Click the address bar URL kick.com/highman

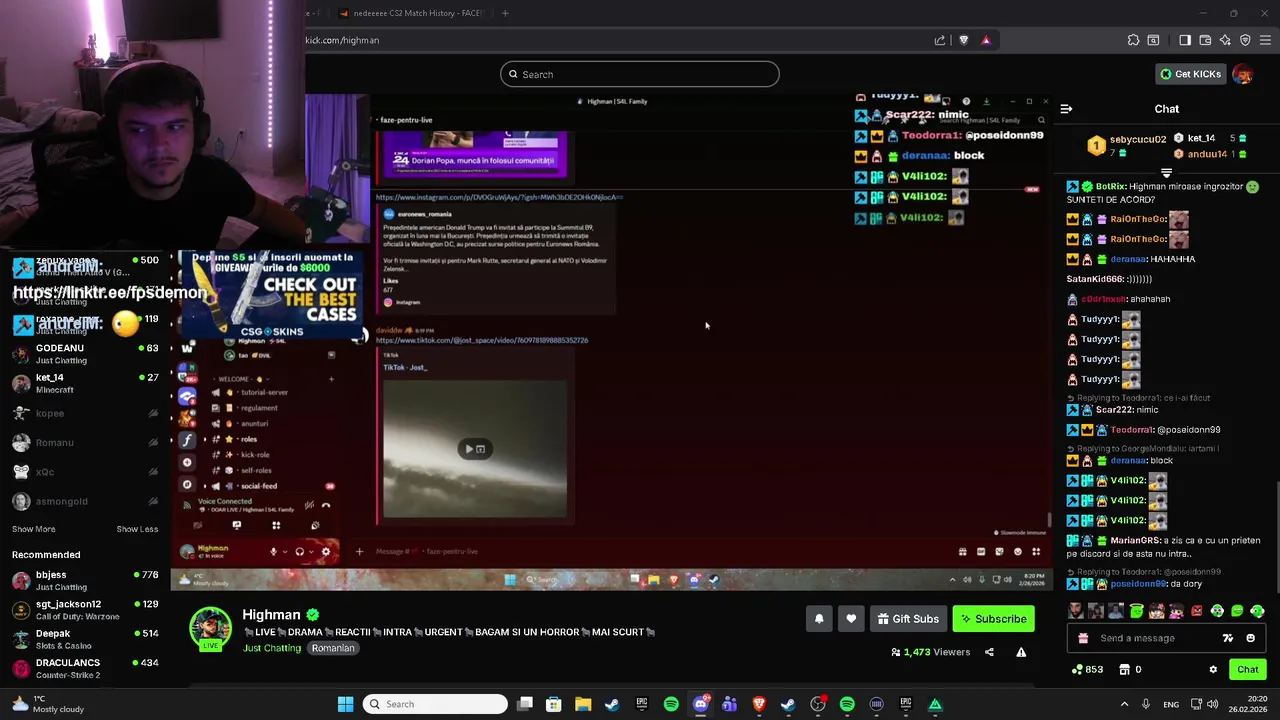click(x=342, y=40)
